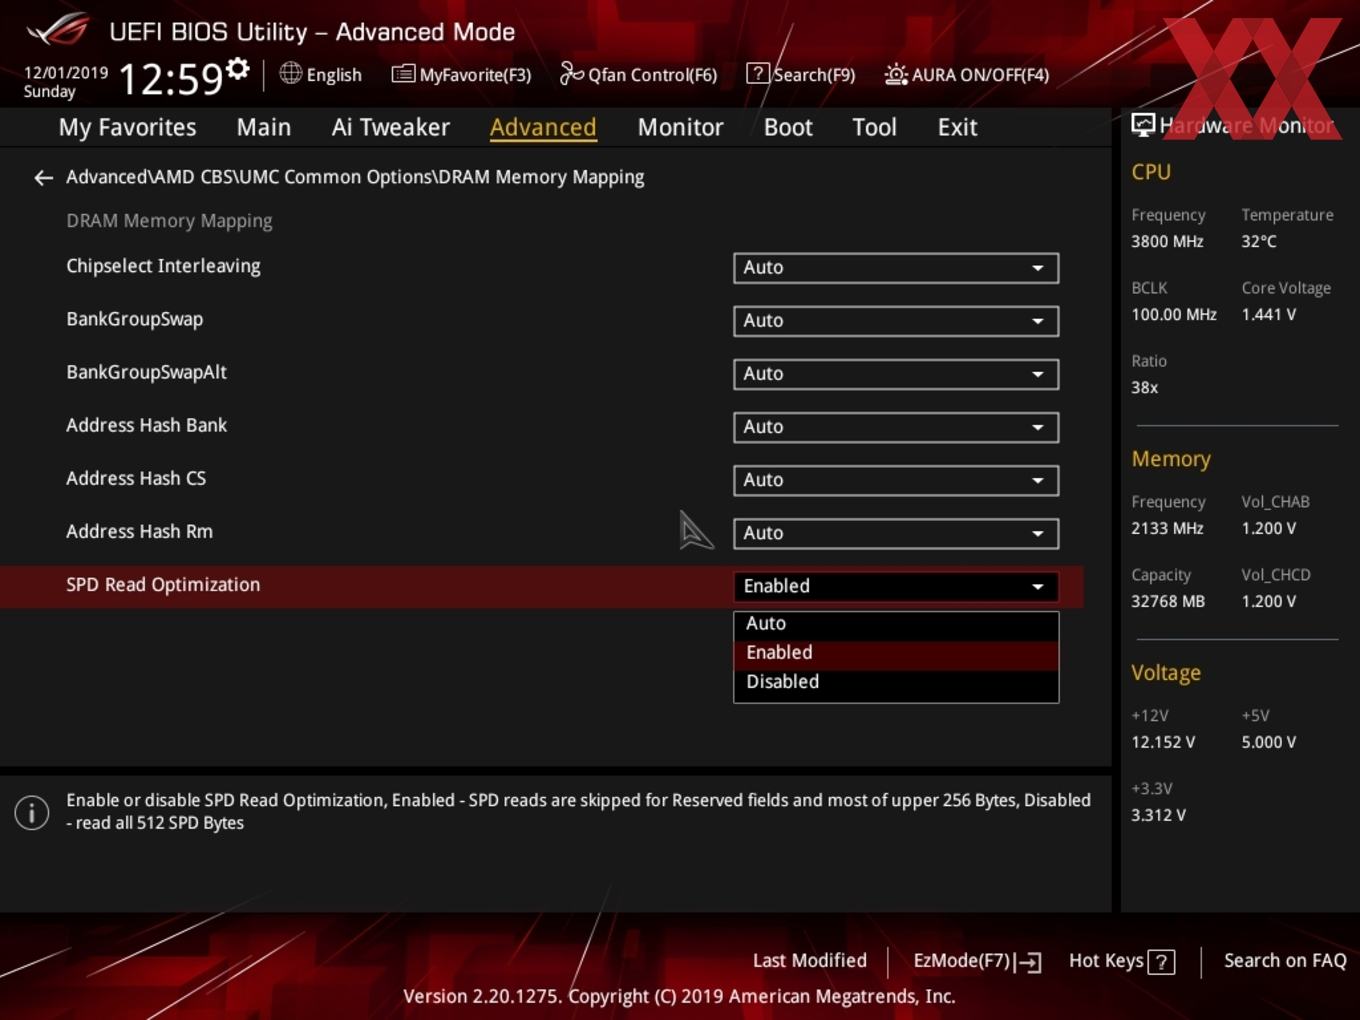Open the Address Hash CS dropdown
This screenshot has height=1020, width=1360.
(x=896, y=480)
